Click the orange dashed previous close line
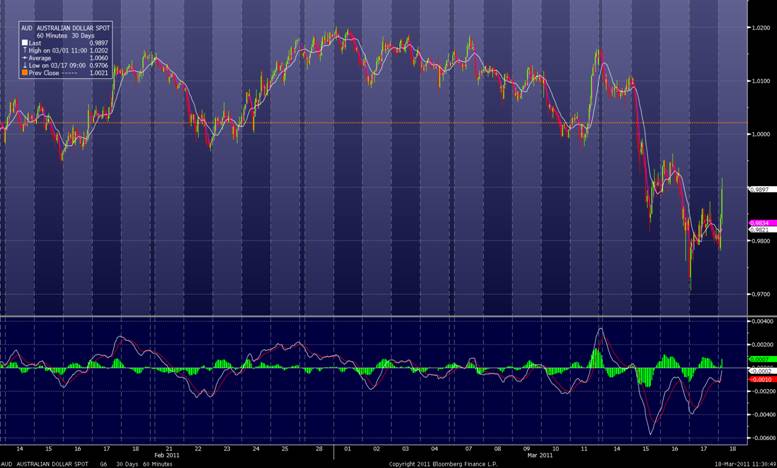The image size is (777, 468). tap(400, 122)
